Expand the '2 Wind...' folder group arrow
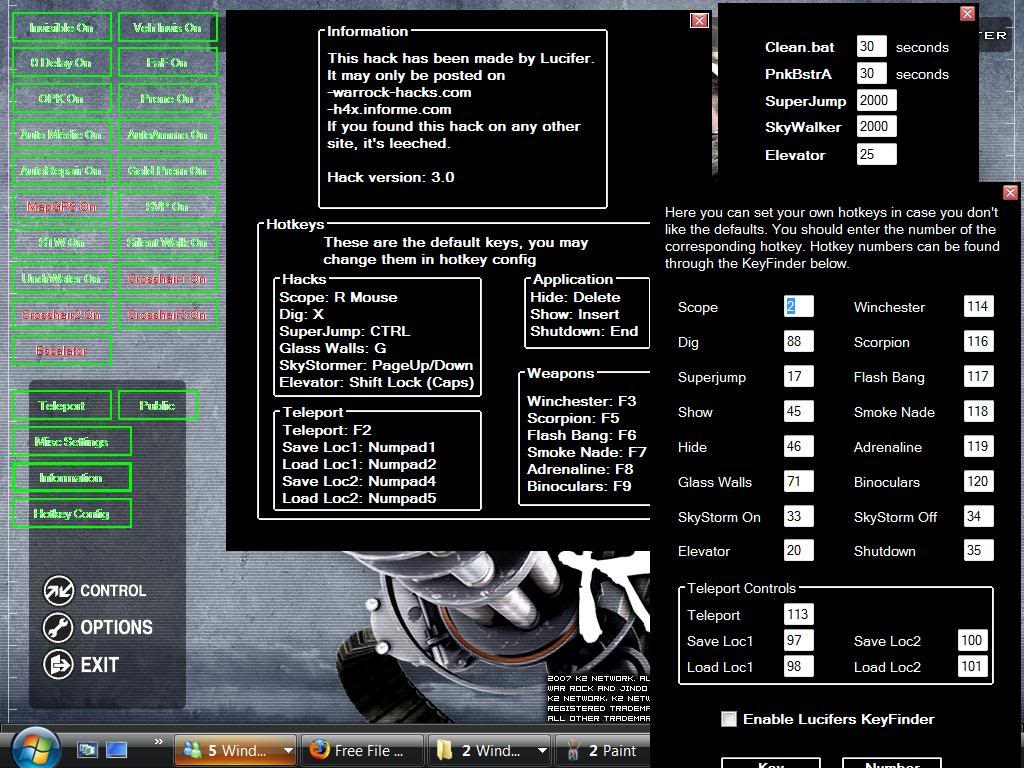 point(541,750)
